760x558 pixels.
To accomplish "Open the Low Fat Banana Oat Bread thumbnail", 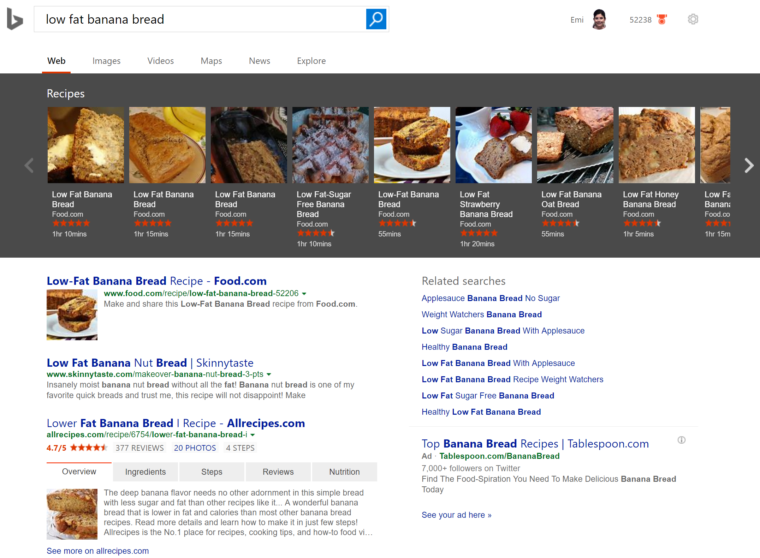I will [575, 145].
